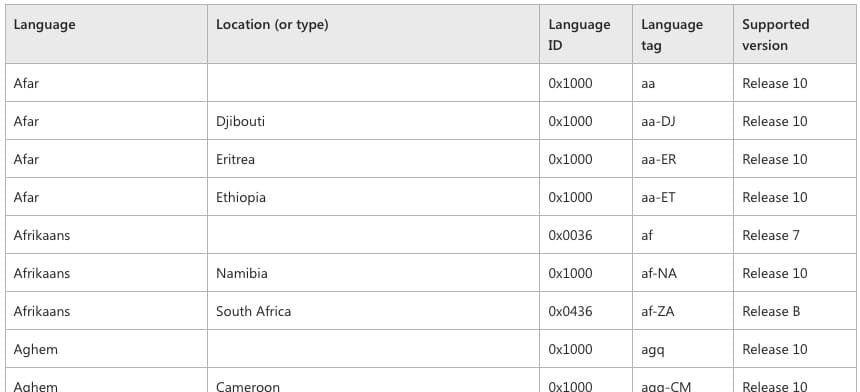Select the aa-DJ language tag cell
860x392 pixels.
683,121
